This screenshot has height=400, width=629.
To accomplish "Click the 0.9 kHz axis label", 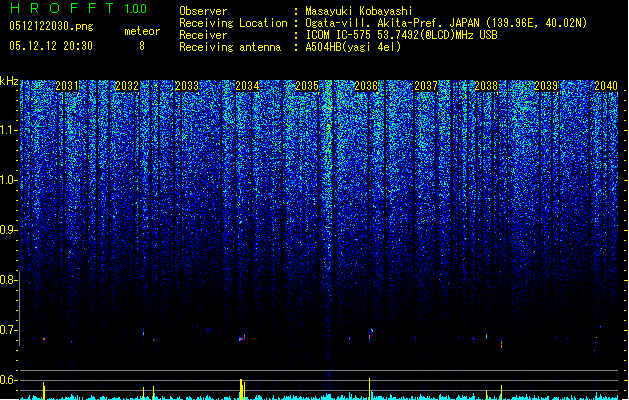I will coord(8,230).
